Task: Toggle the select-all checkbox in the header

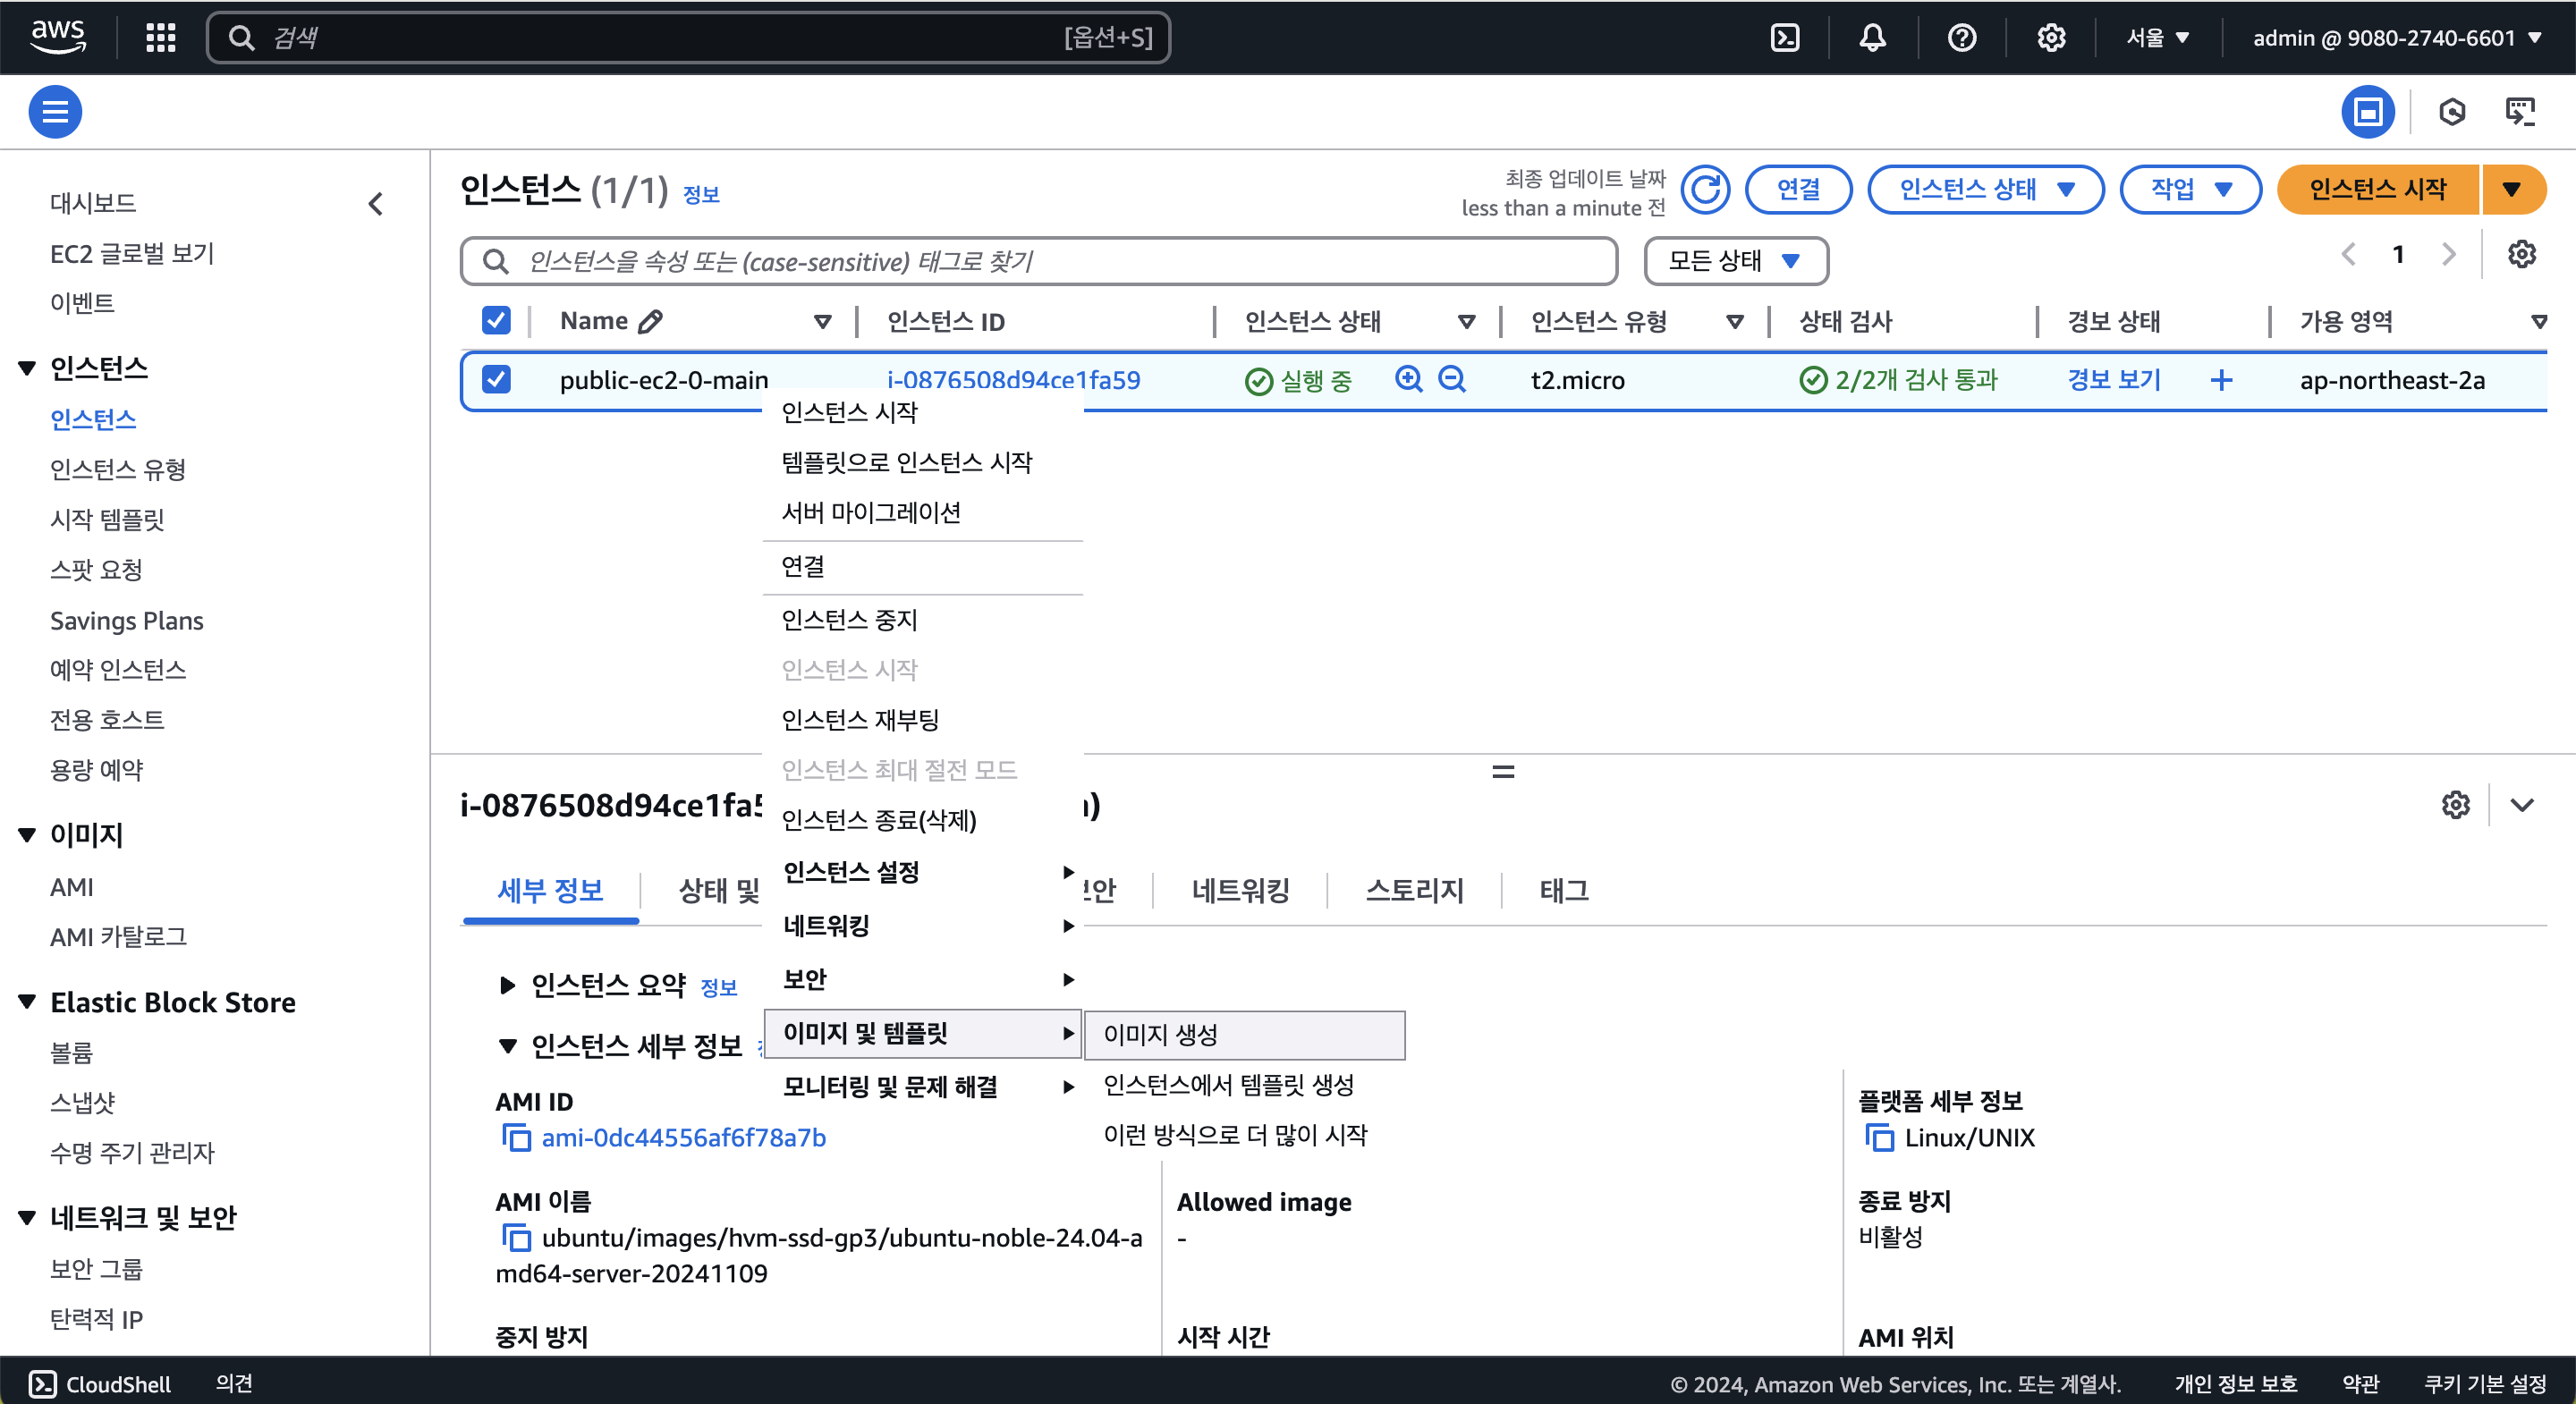Action: click(496, 320)
